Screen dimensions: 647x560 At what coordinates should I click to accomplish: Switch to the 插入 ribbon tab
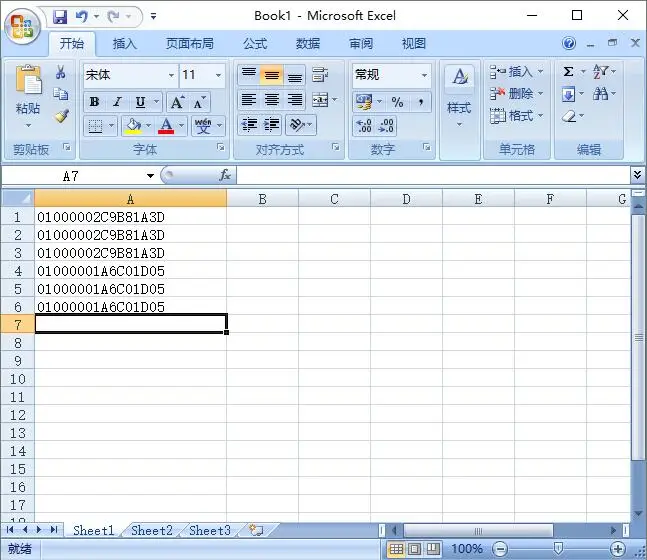pyautogui.click(x=125, y=43)
